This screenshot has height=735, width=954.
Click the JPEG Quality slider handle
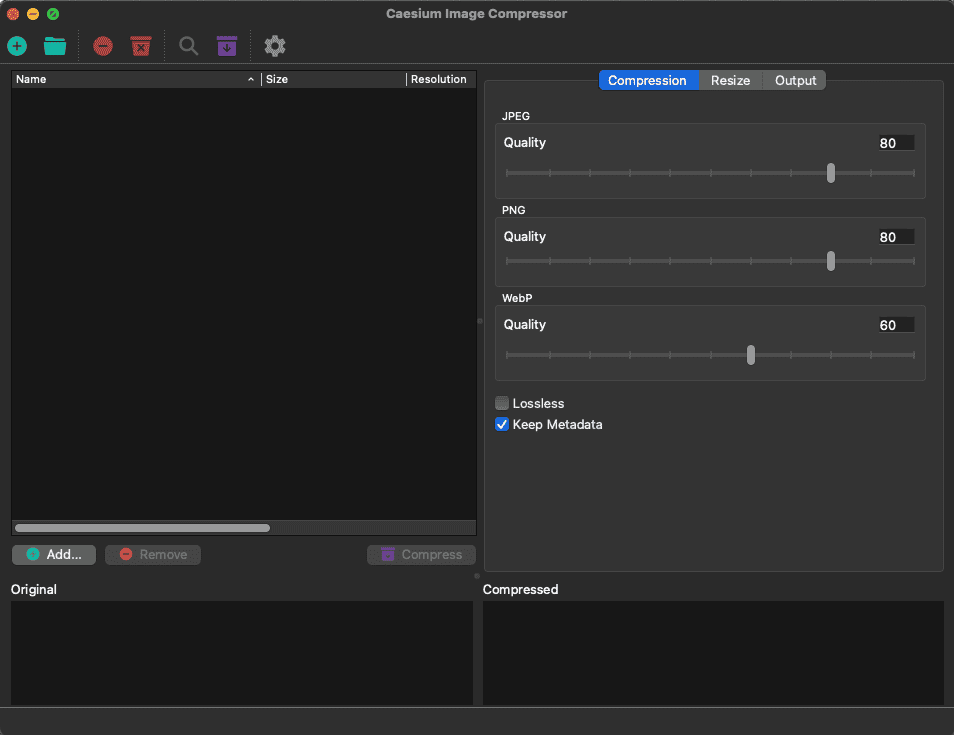coord(831,173)
